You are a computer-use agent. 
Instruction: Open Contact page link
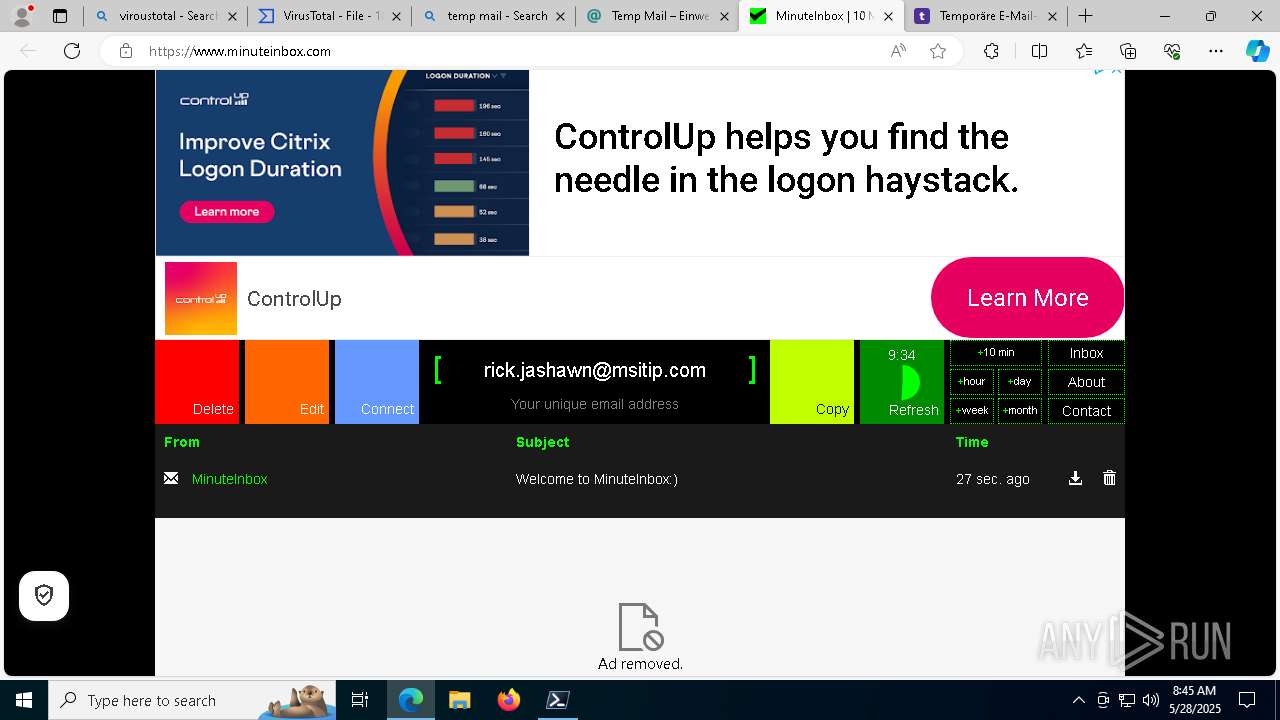pyautogui.click(x=1086, y=411)
